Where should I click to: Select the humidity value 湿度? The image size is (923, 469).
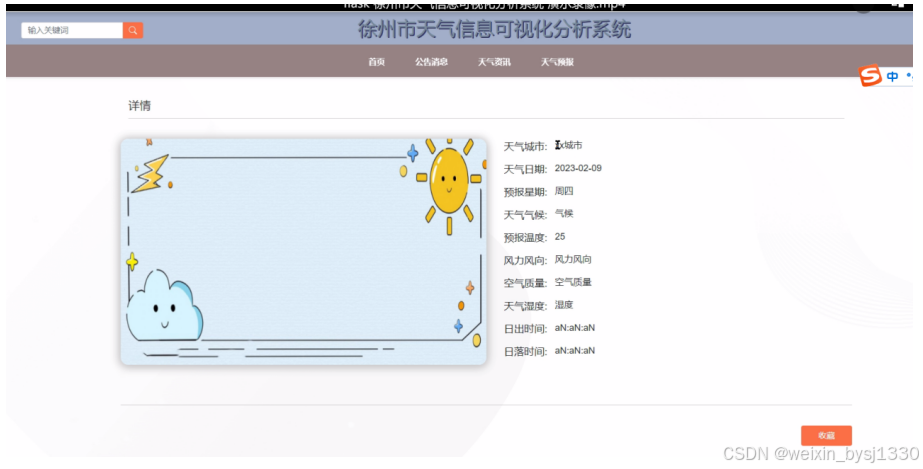tap(564, 305)
